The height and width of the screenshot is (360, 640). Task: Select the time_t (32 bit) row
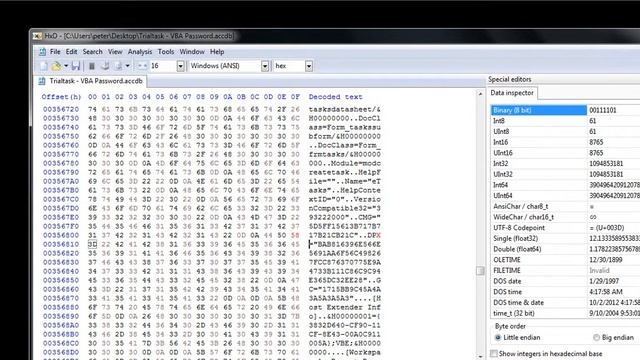565,313
